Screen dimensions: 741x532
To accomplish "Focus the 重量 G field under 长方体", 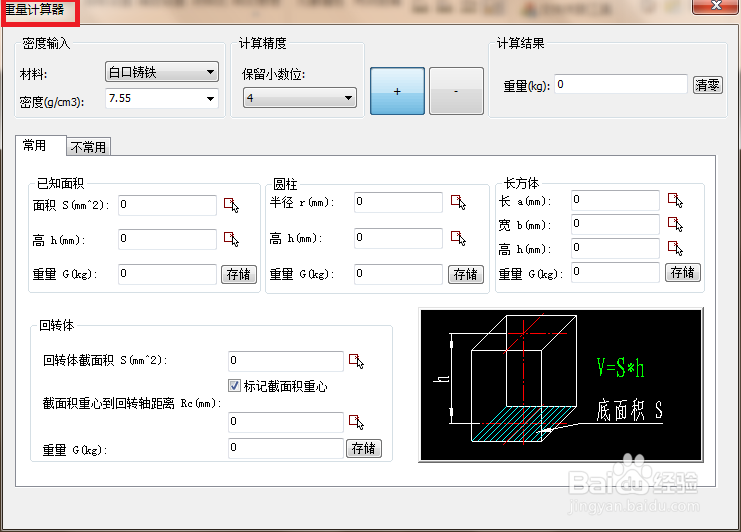I will click(x=615, y=272).
